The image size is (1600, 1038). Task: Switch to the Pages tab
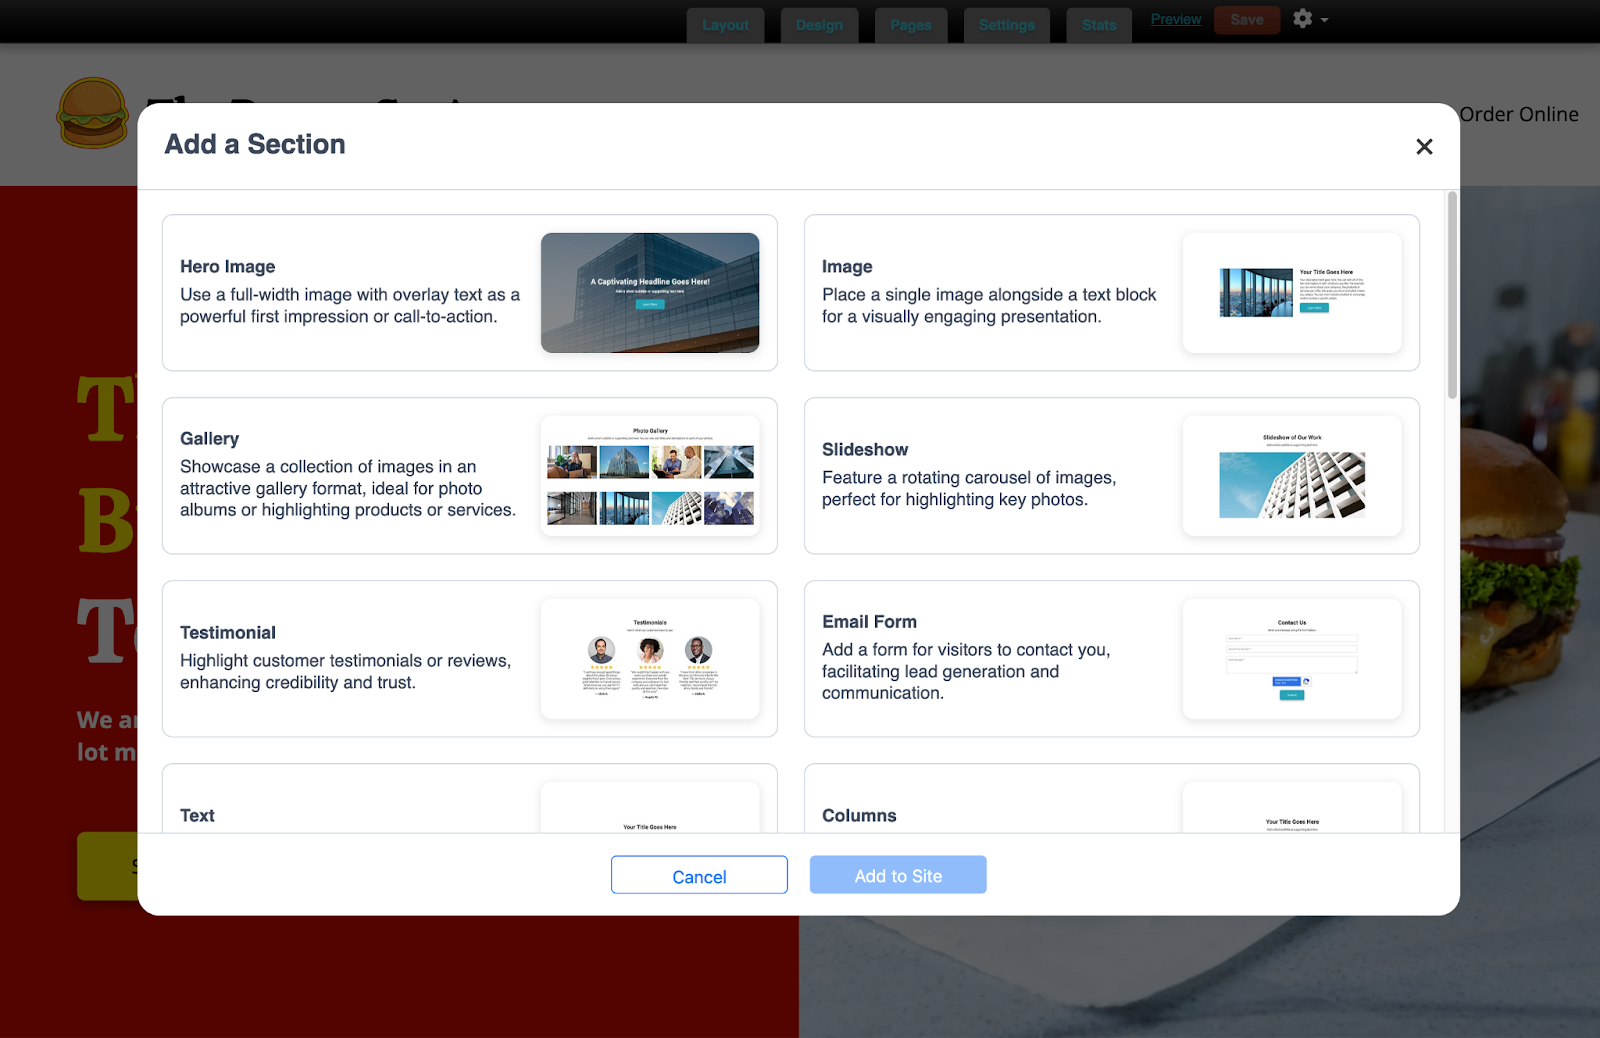click(910, 25)
